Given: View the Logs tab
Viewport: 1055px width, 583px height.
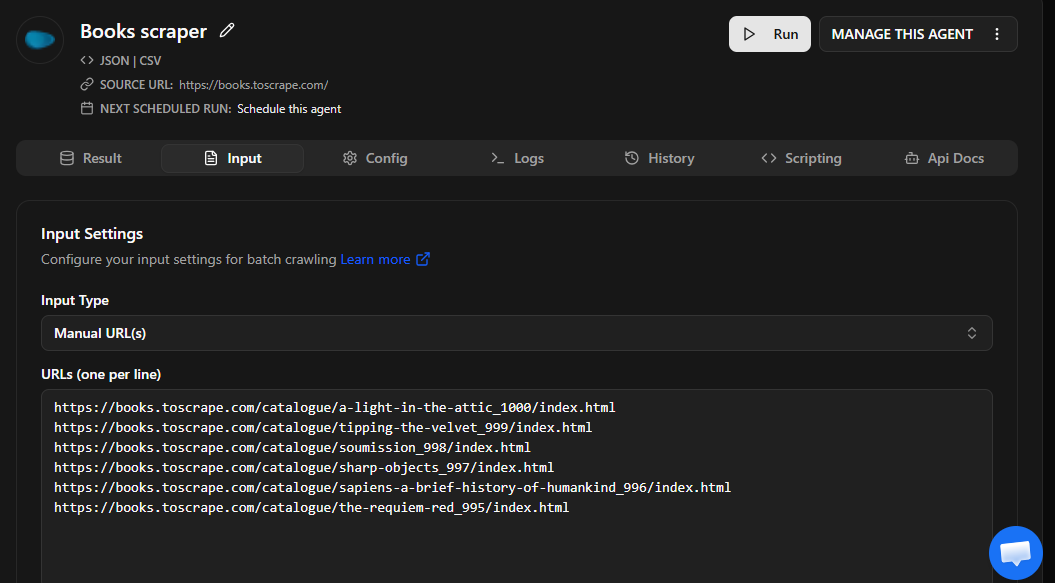Looking at the screenshot, I should (517, 158).
